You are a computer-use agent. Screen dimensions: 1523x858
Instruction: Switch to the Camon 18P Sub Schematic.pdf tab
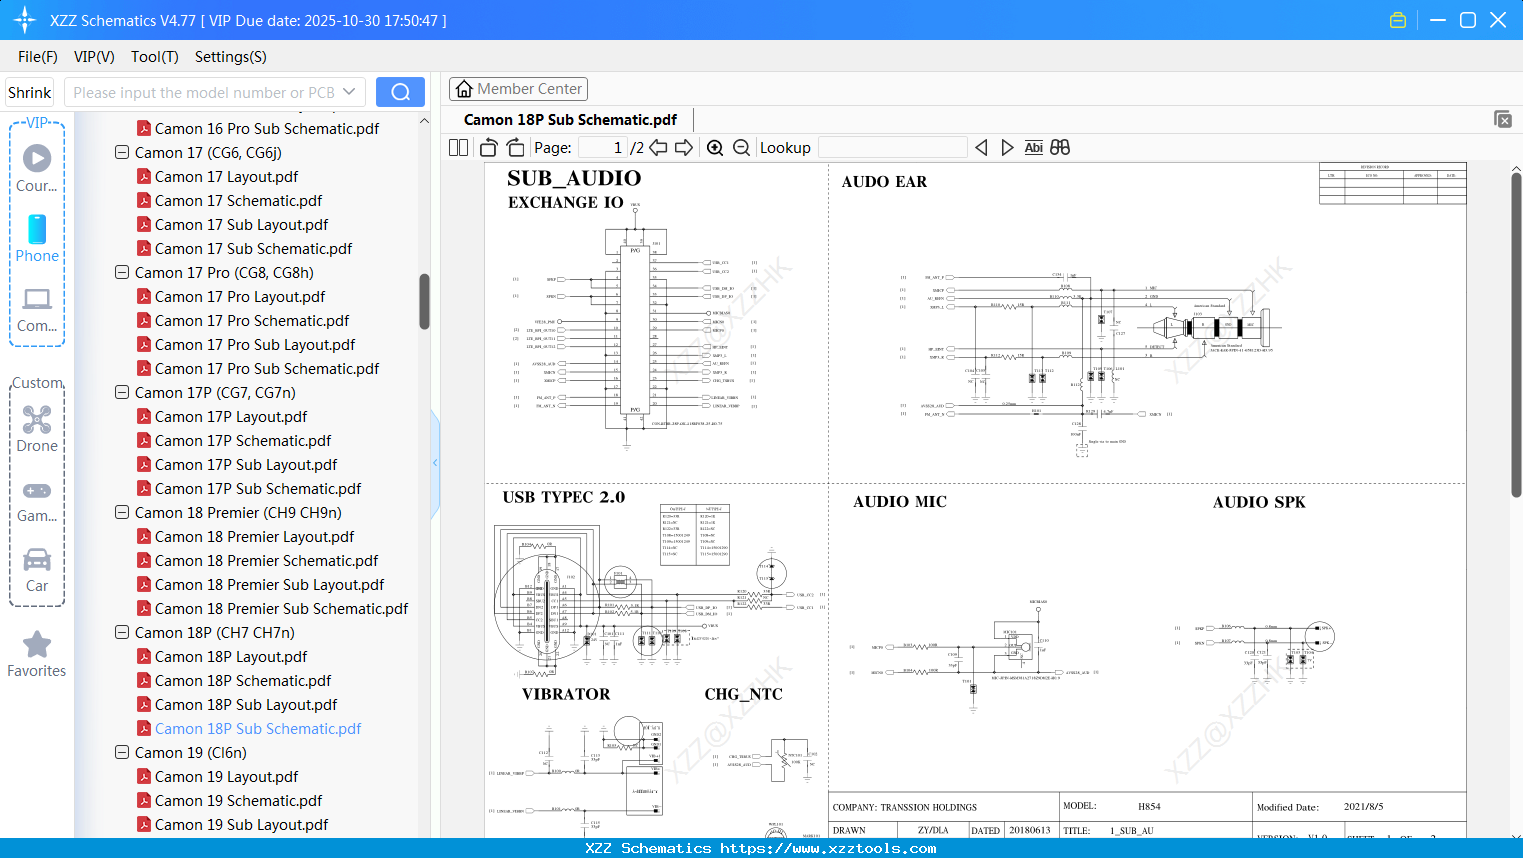[570, 119]
